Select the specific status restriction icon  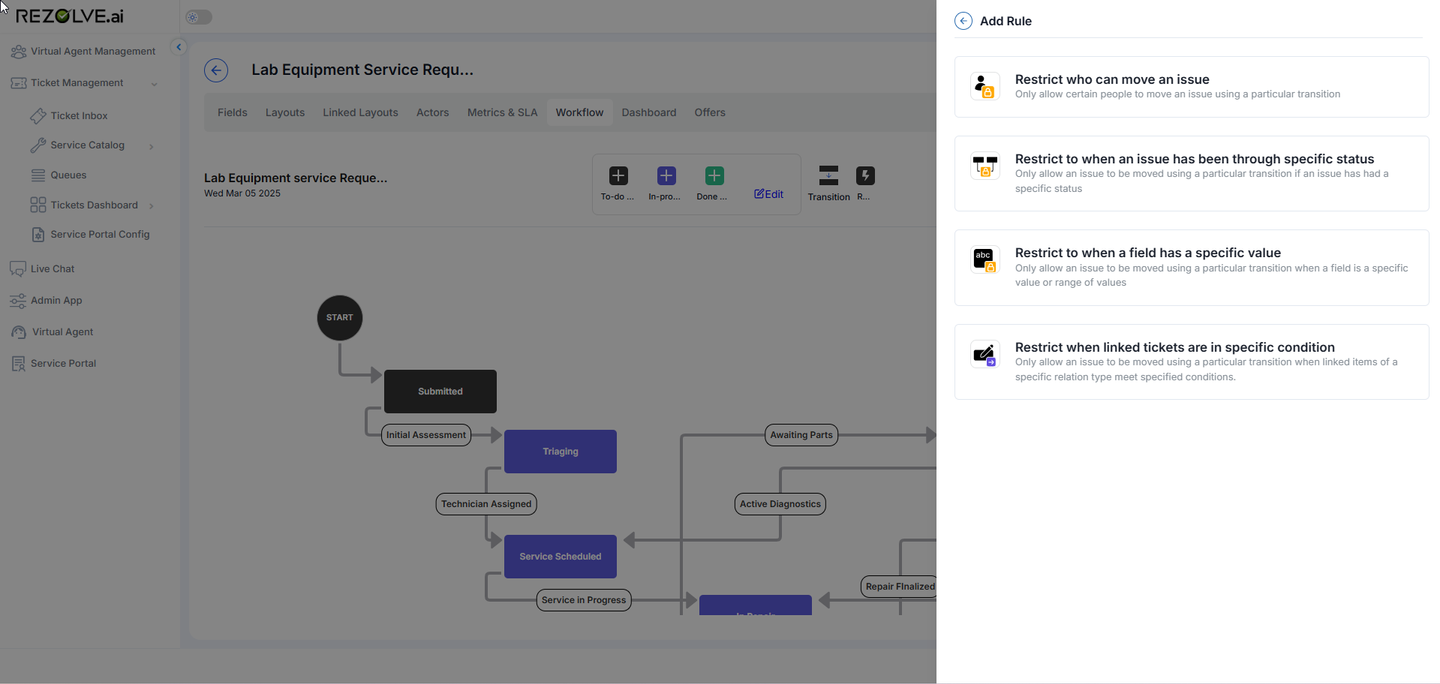(x=985, y=166)
